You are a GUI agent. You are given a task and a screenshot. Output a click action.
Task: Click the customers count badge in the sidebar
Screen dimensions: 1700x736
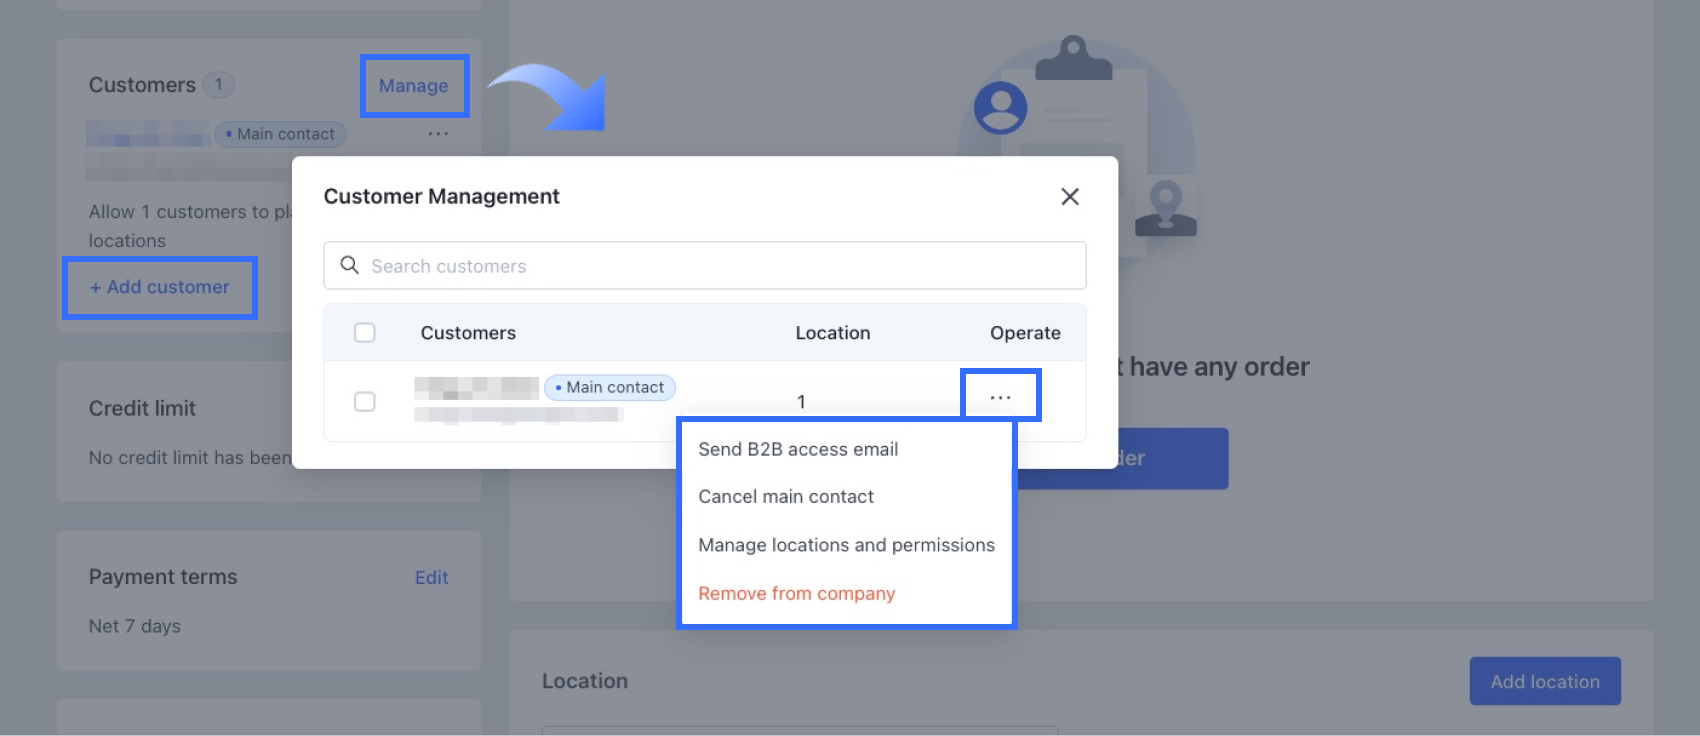click(x=218, y=85)
